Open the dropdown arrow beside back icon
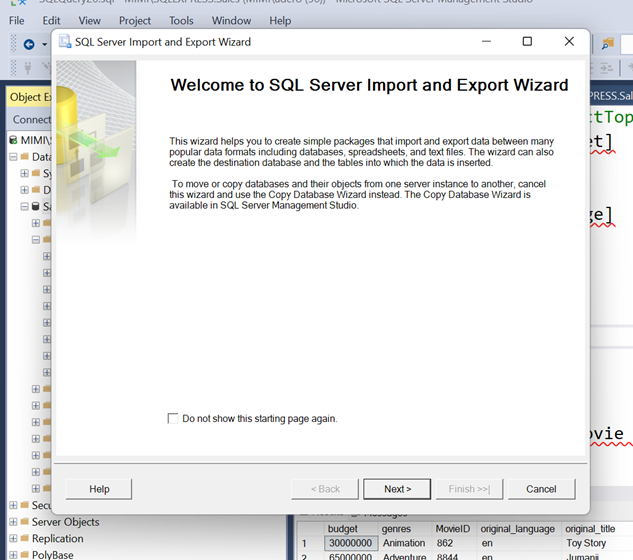Viewport: 633px width, 560px height. [x=44, y=44]
